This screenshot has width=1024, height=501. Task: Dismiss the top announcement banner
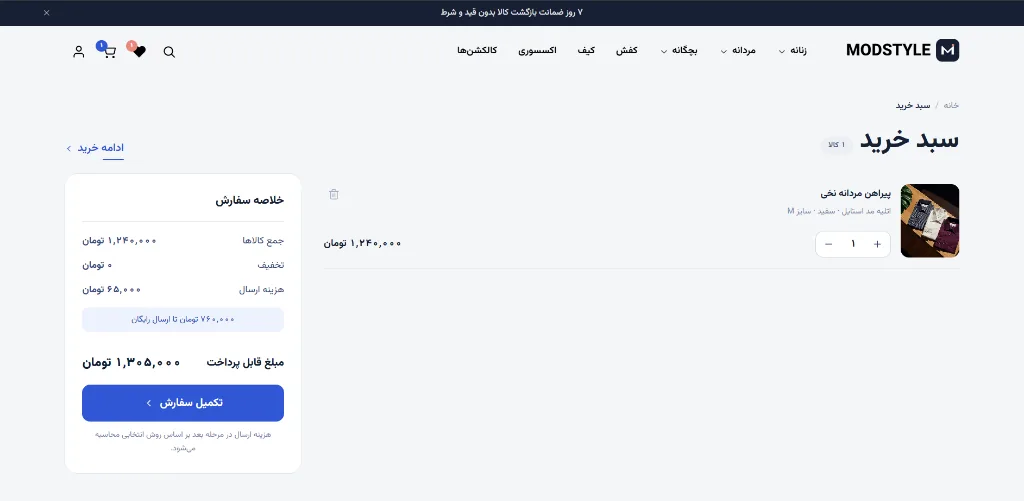46,12
